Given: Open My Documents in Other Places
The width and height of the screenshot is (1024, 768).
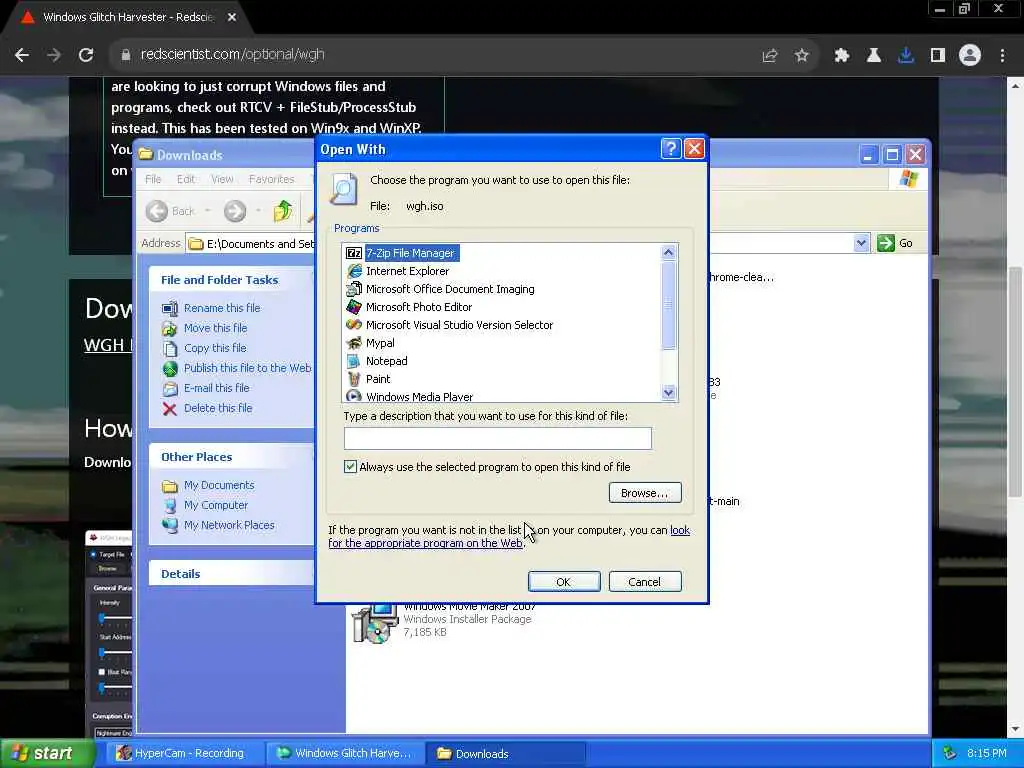Looking at the screenshot, I should click(219, 485).
